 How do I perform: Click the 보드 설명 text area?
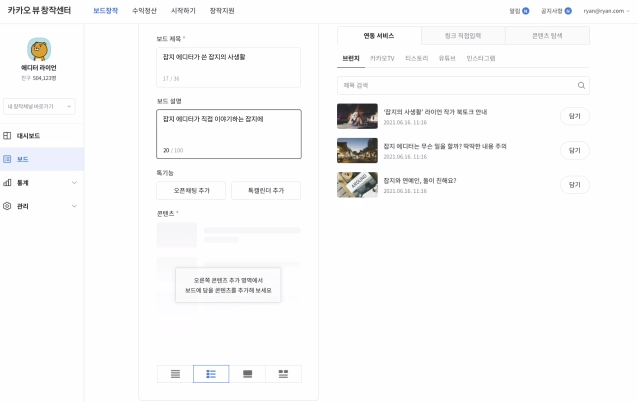click(229, 134)
